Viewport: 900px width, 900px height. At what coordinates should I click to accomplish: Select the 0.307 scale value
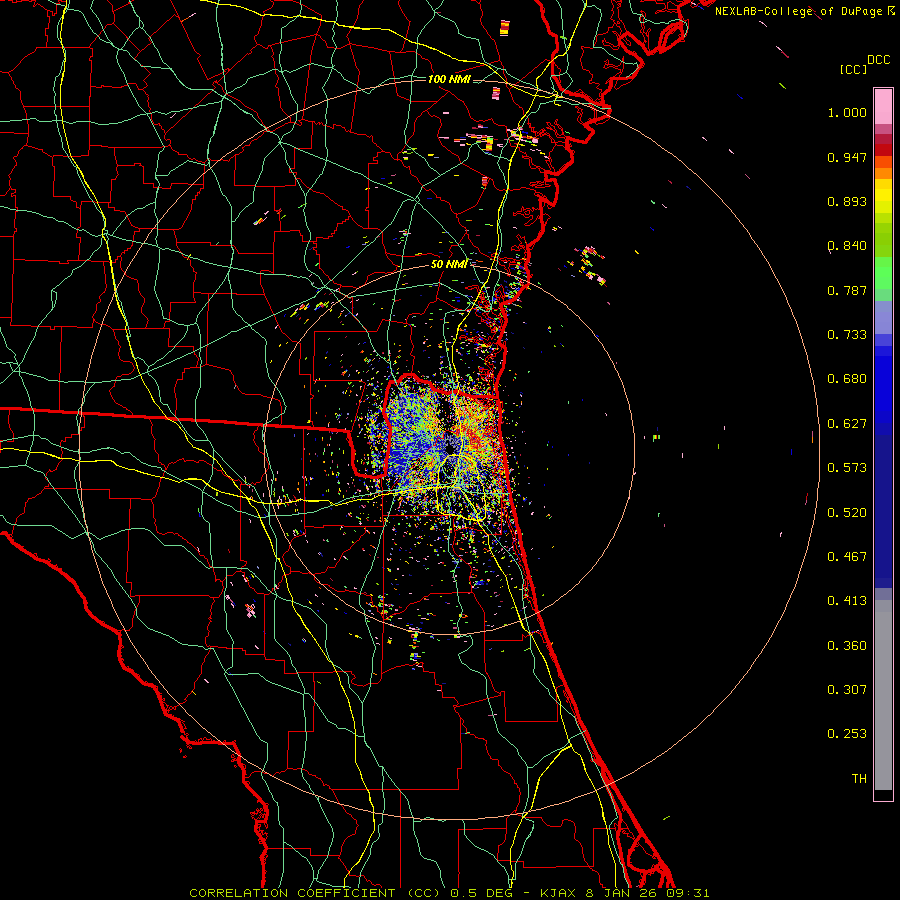point(847,690)
